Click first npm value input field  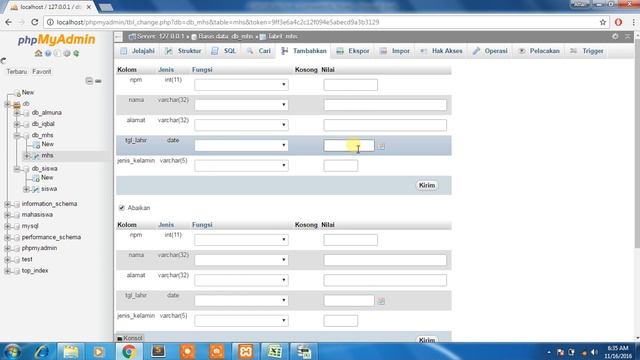(351, 84)
